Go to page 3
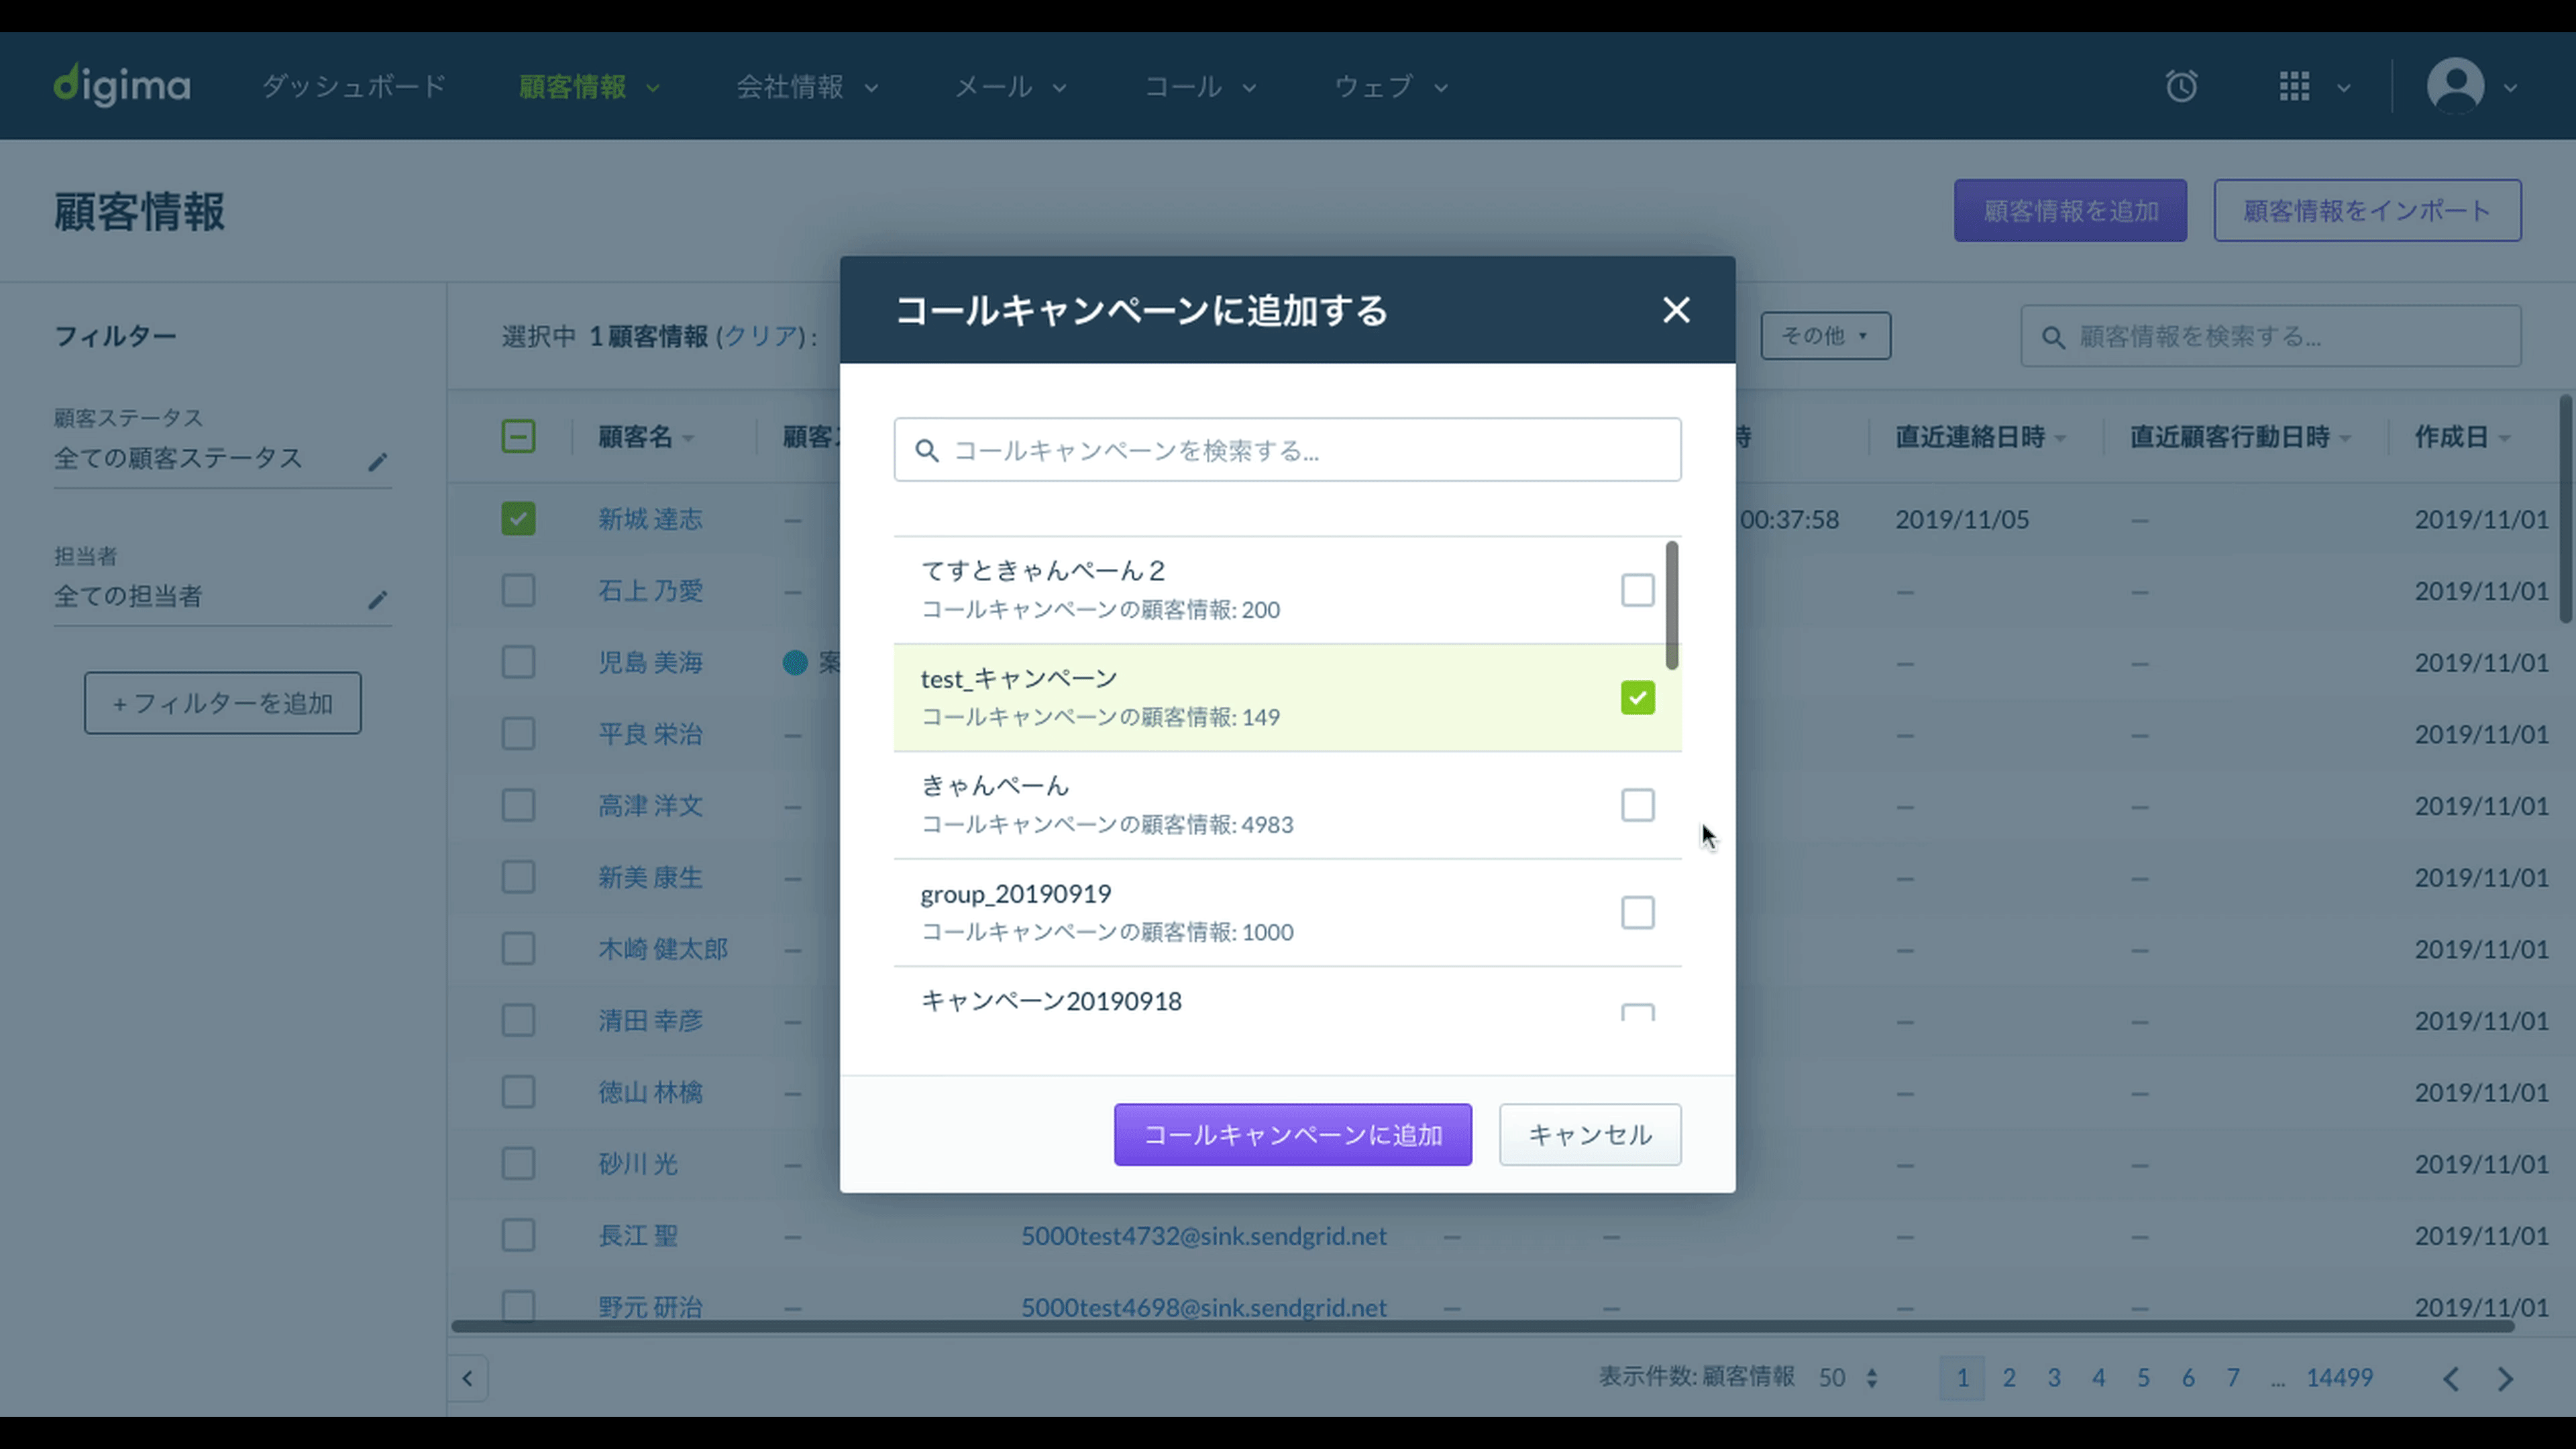The image size is (2576, 1449). (2053, 1378)
